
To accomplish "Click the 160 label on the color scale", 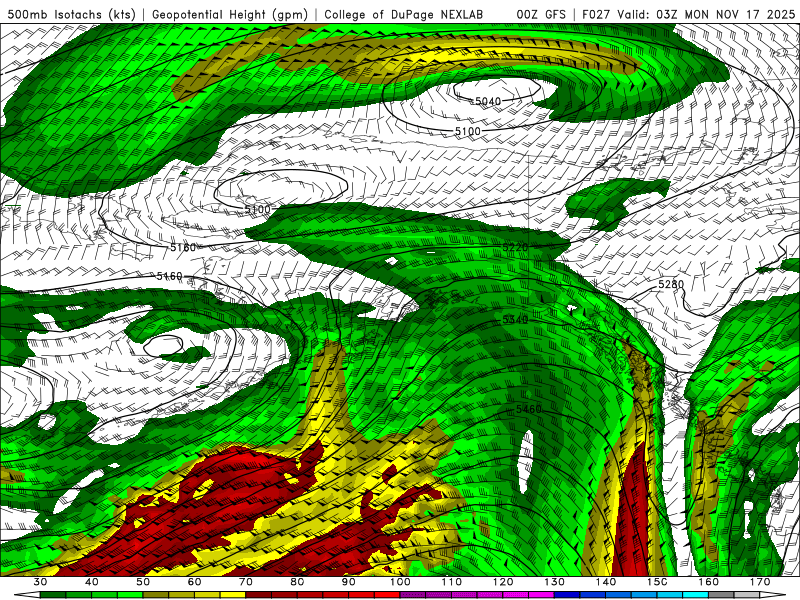I will pos(709,582).
